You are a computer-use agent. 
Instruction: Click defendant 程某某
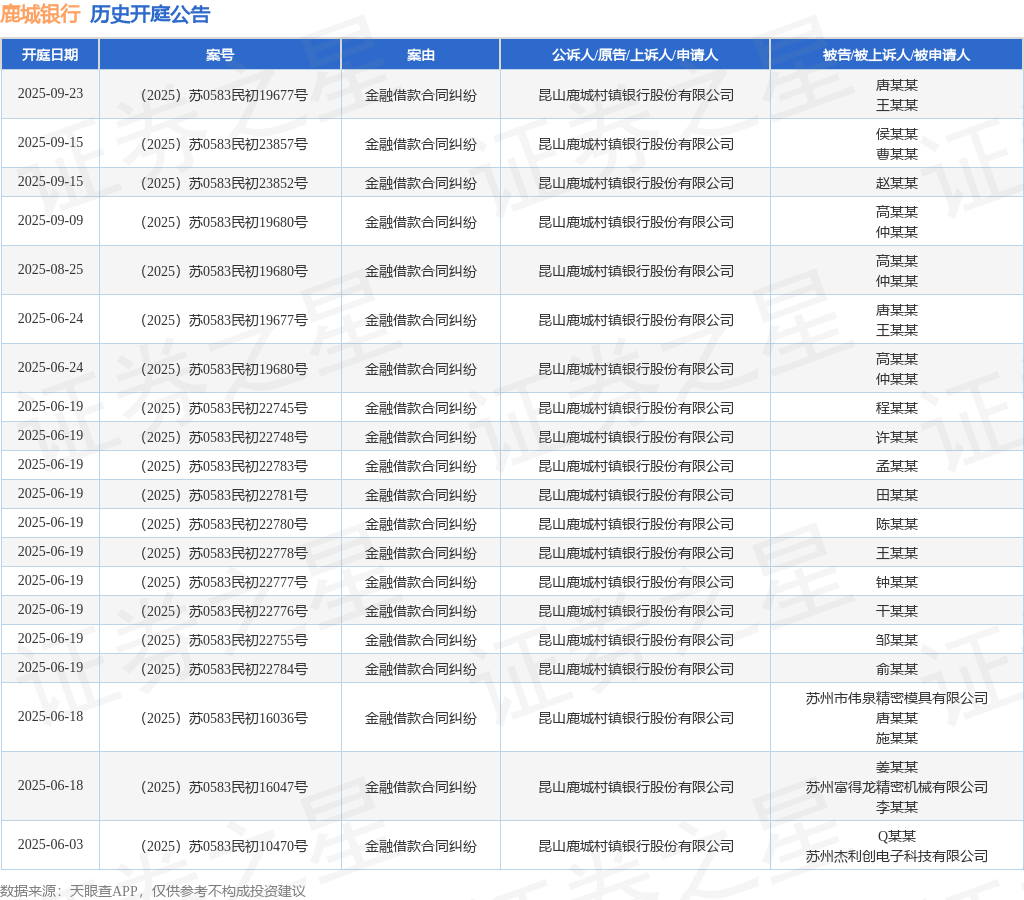pos(897,408)
